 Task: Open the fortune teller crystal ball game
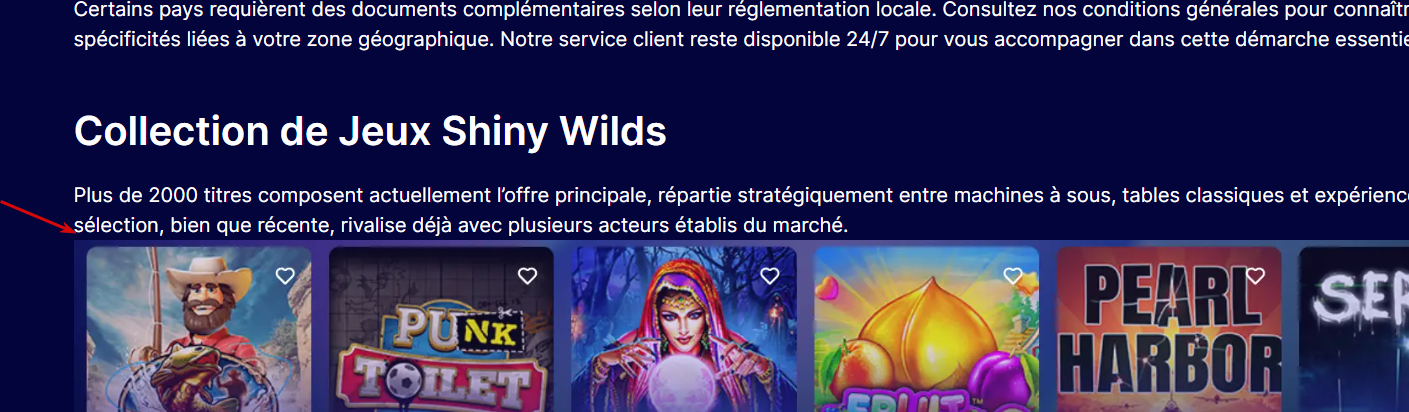point(684,329)
